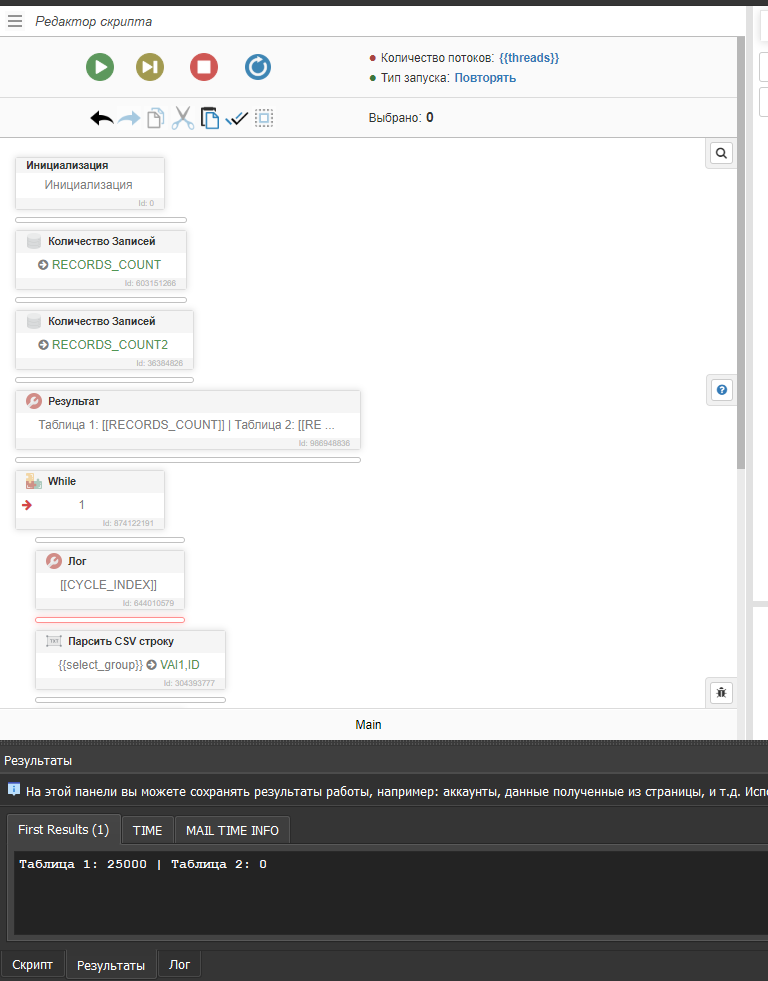Change run type 'Повторять' link
This screenshot has height=981, width=768.
pyautogui.click(x=485, y=78)
